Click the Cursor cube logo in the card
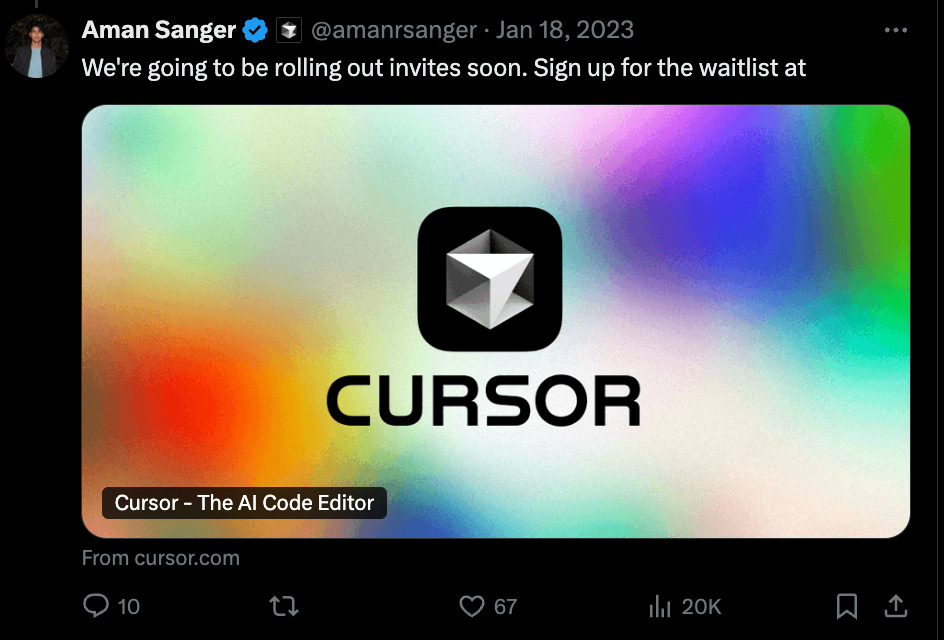 [489, 279]
